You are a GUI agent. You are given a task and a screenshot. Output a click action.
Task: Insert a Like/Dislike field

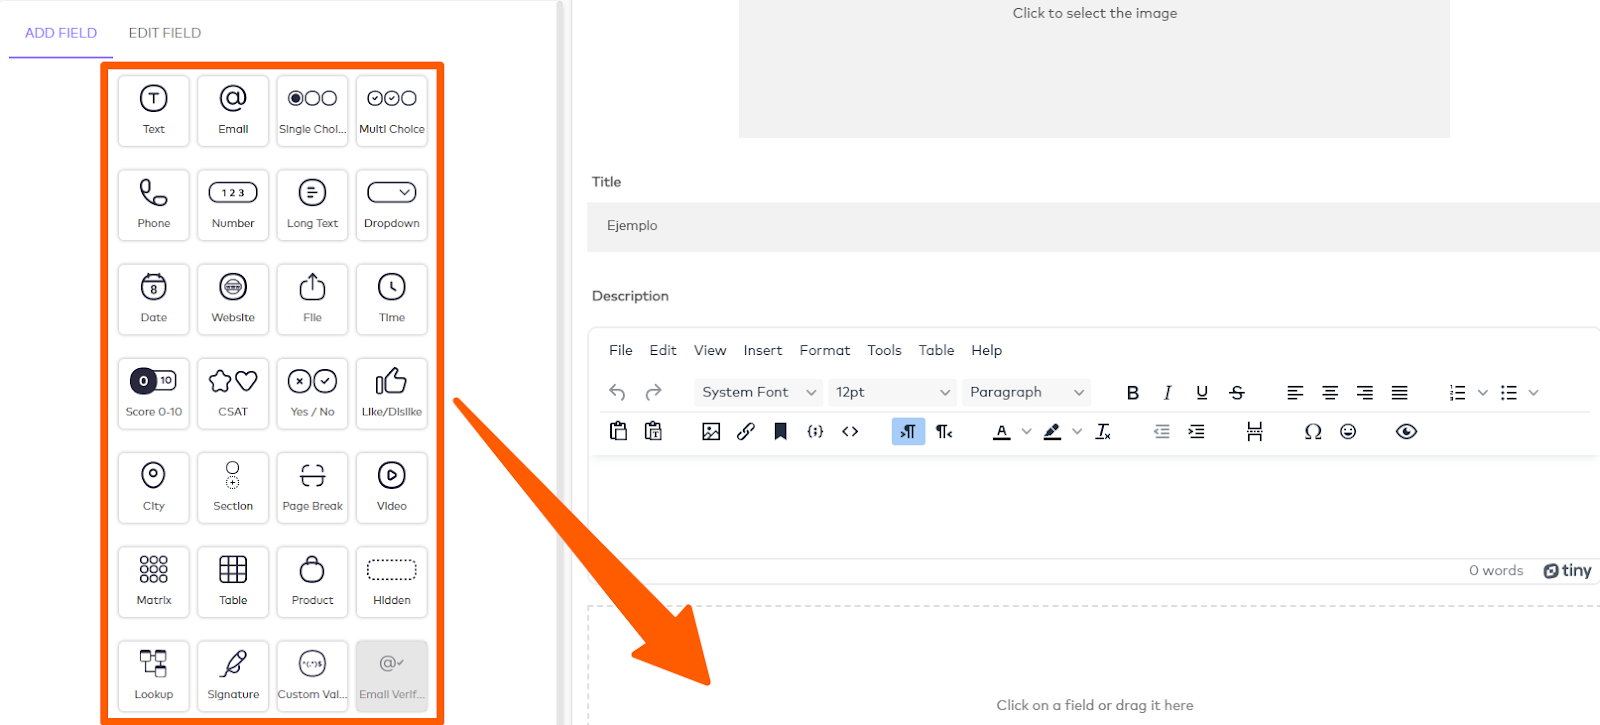click(x=392, y=393)
